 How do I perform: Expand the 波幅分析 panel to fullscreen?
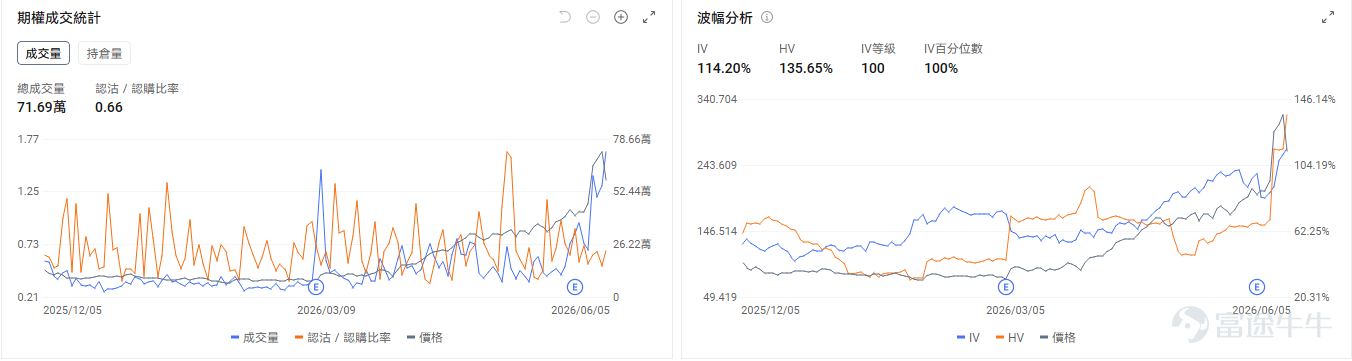[1328, 17]
